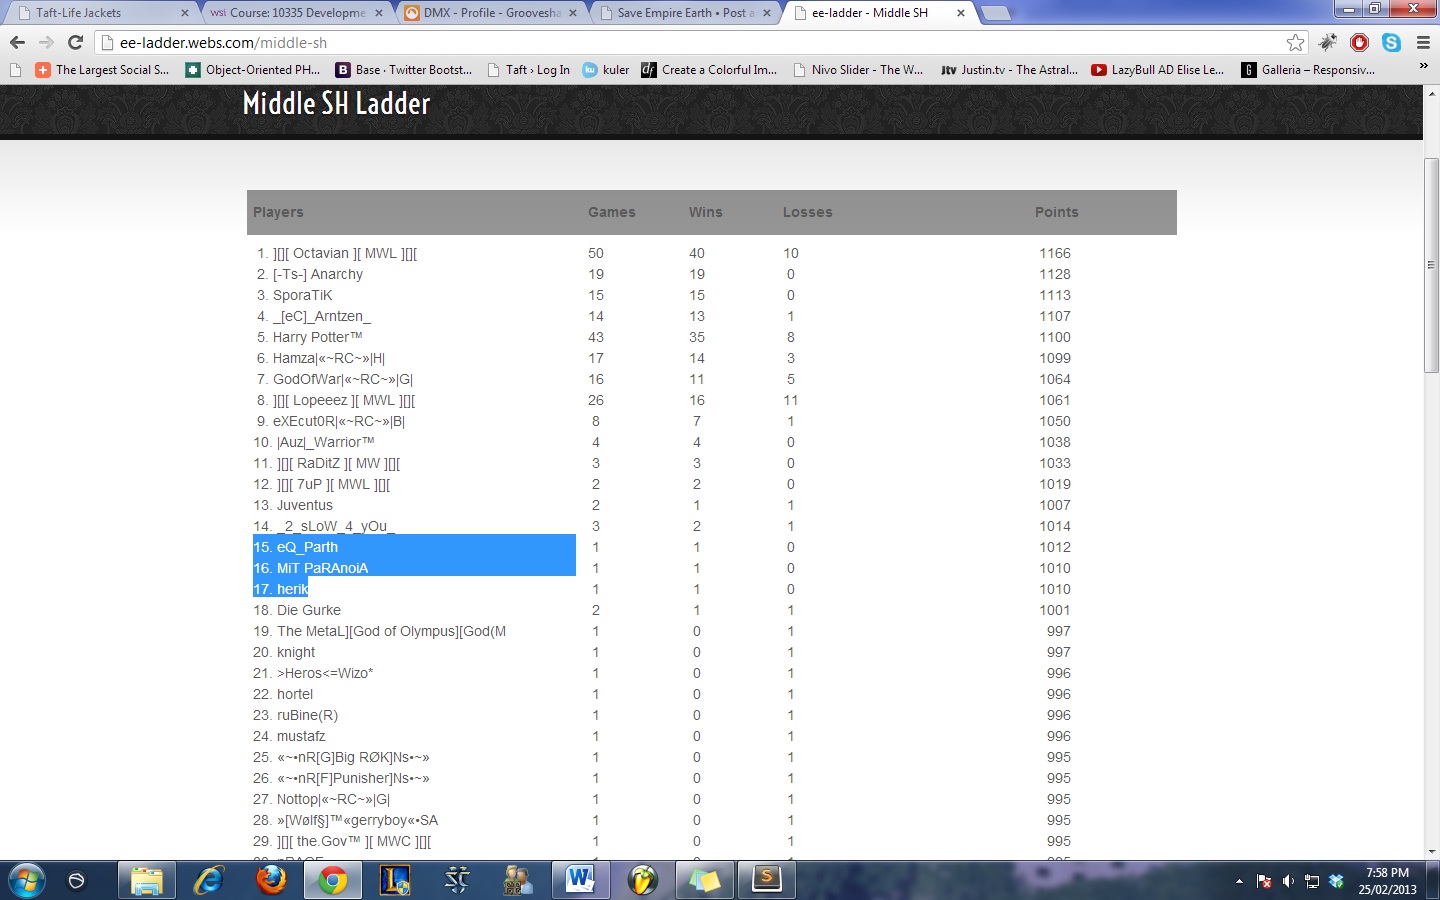Click the Skype extension icon

[x=1391, y=42]
